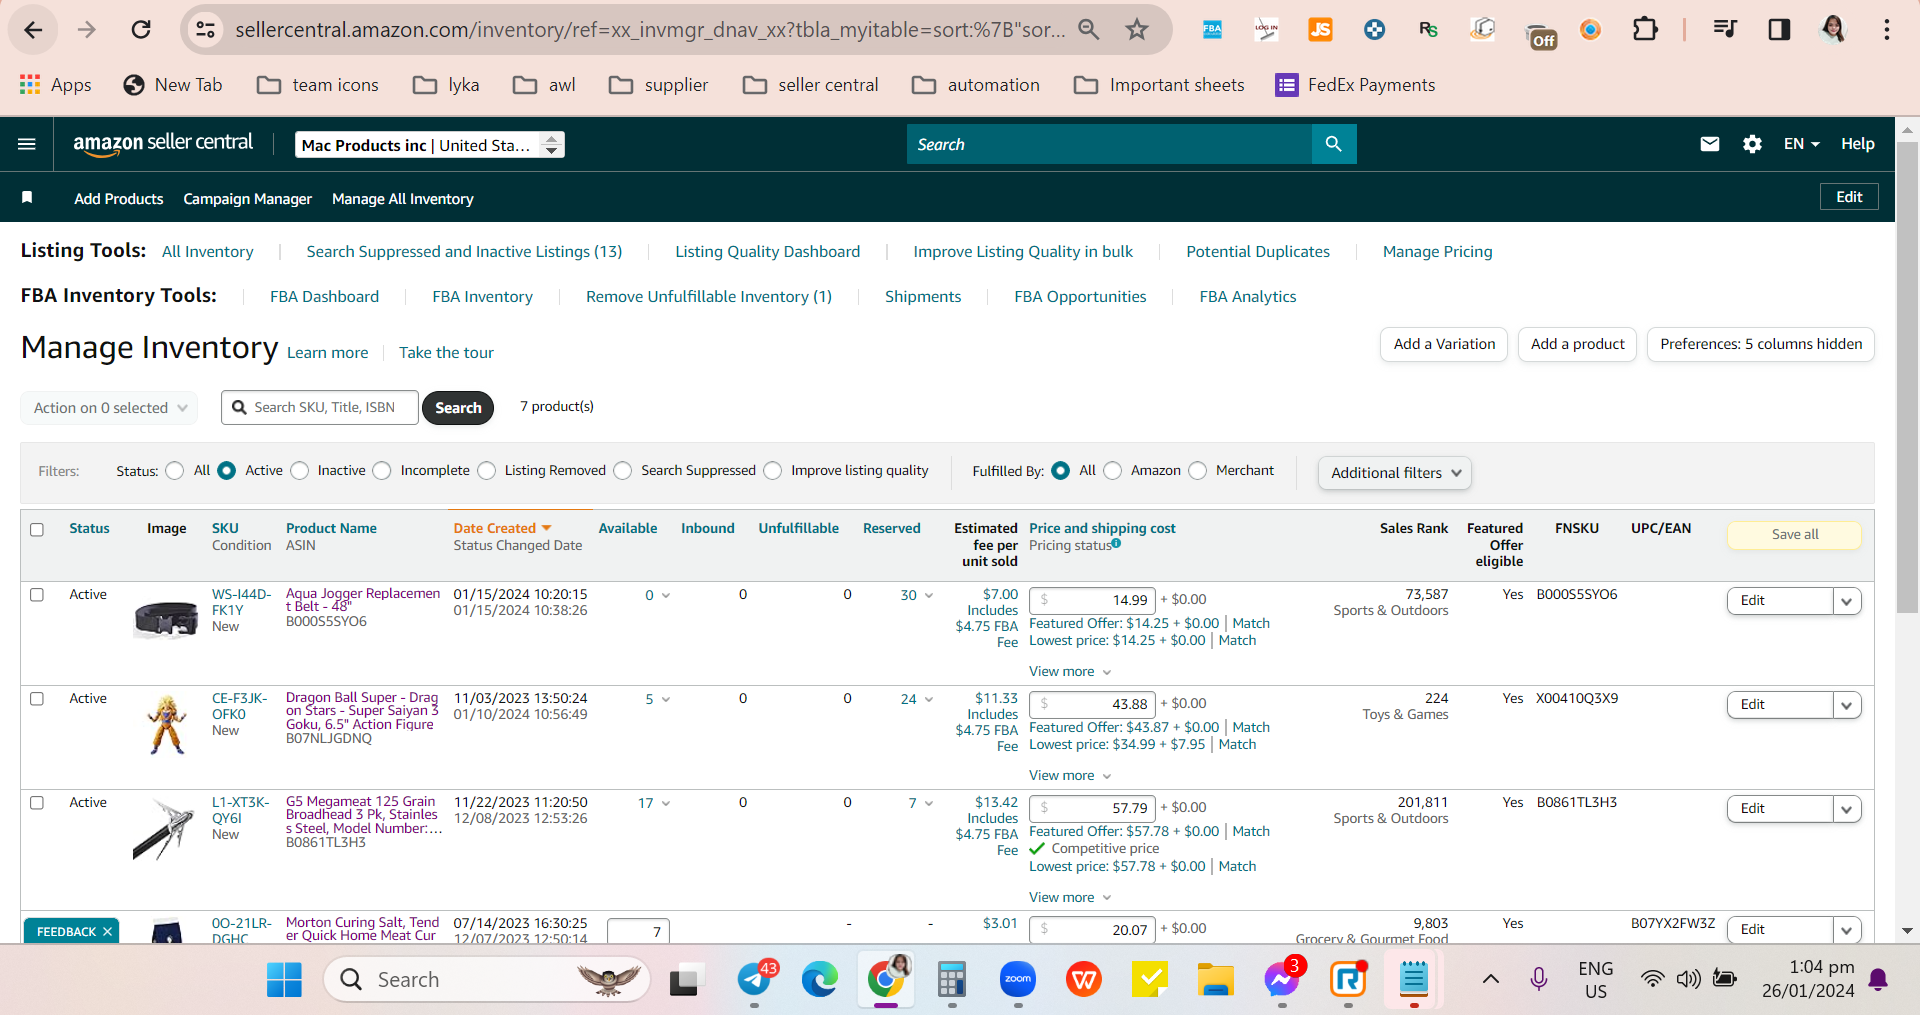The height and width of the screenshot is (1015, 1920).
Task: Open Chrome side panel icon
Action: click(1779, 30)
